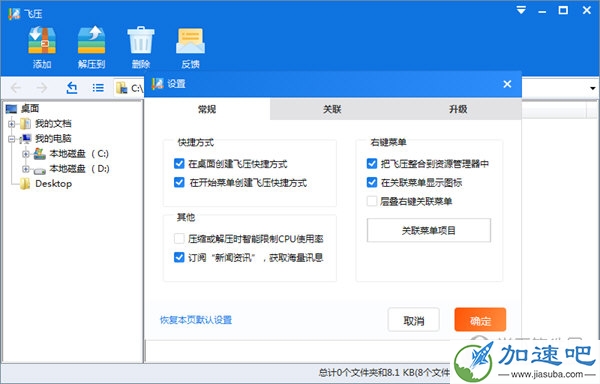The width and height of the screenshot is (600, 384).
Task: Go back with the left arrow
Action: 16,88
